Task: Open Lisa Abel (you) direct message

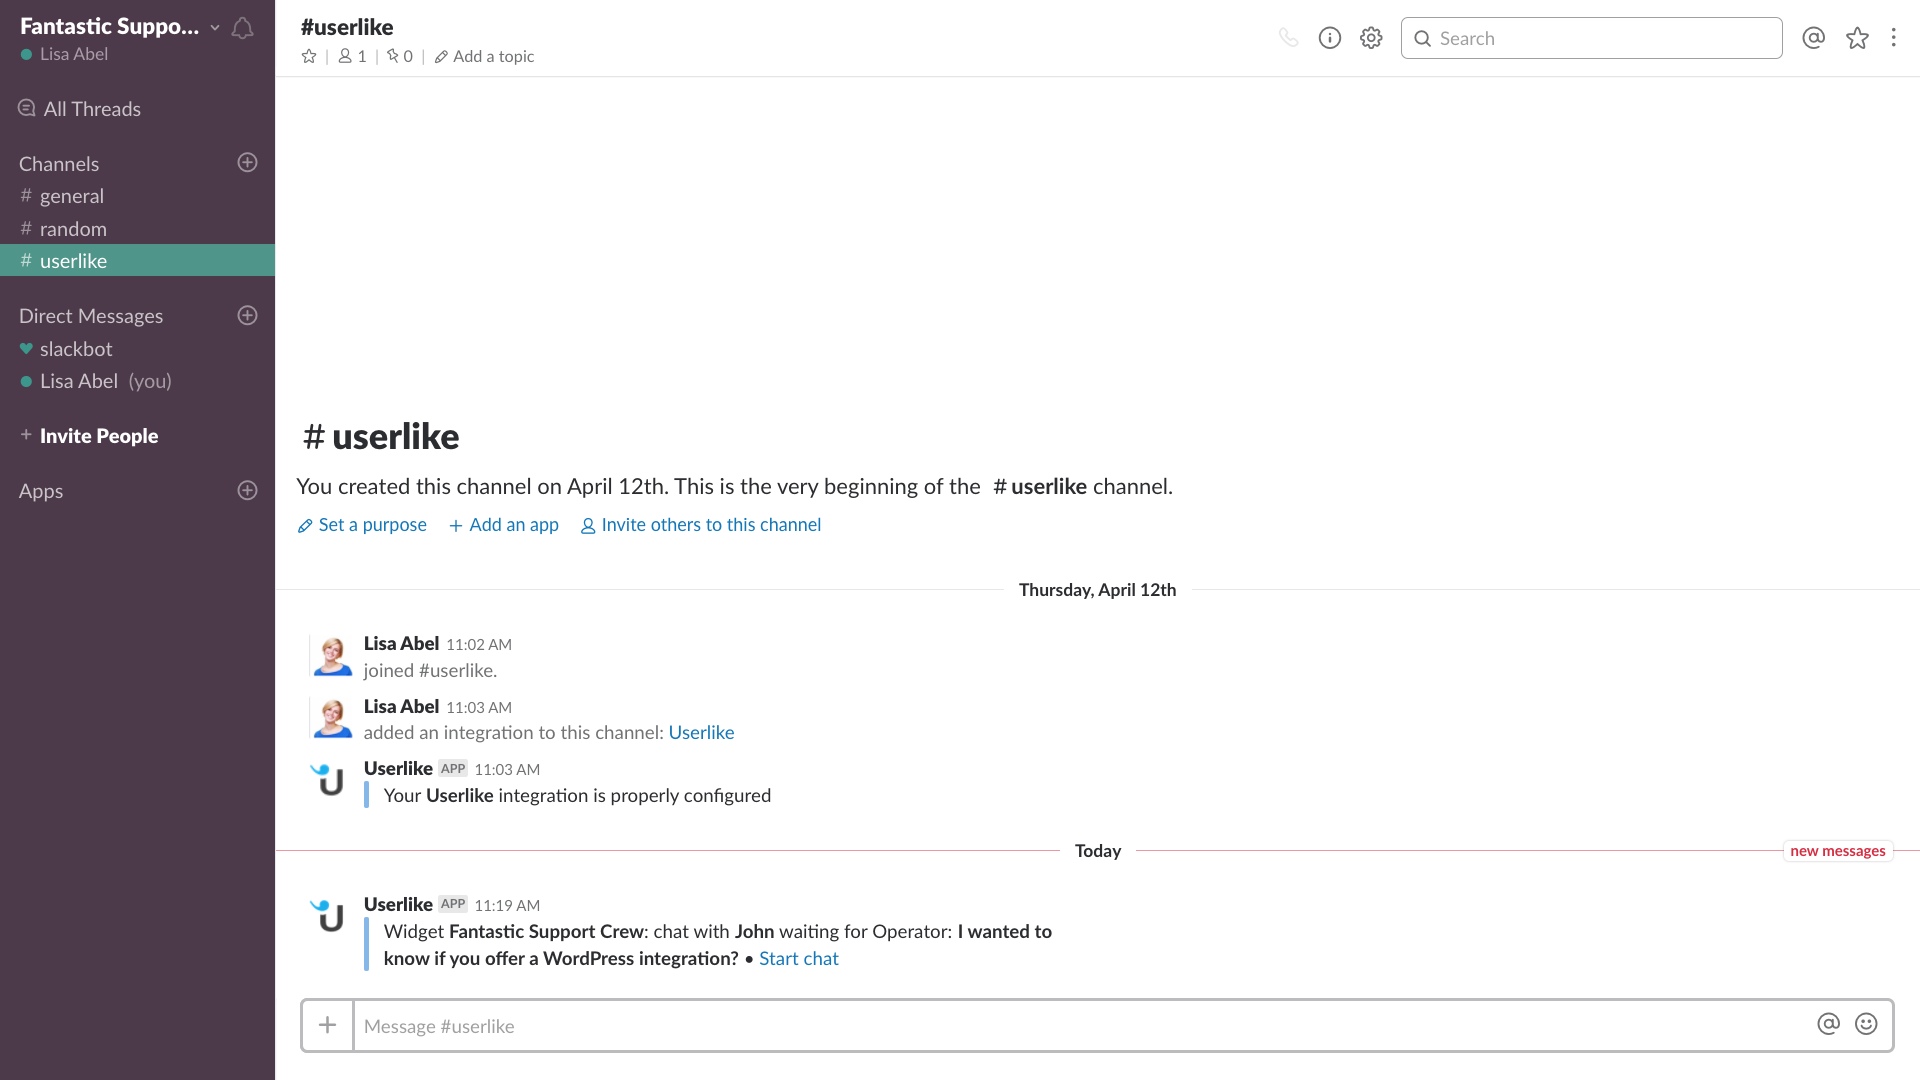Action: 137,381
